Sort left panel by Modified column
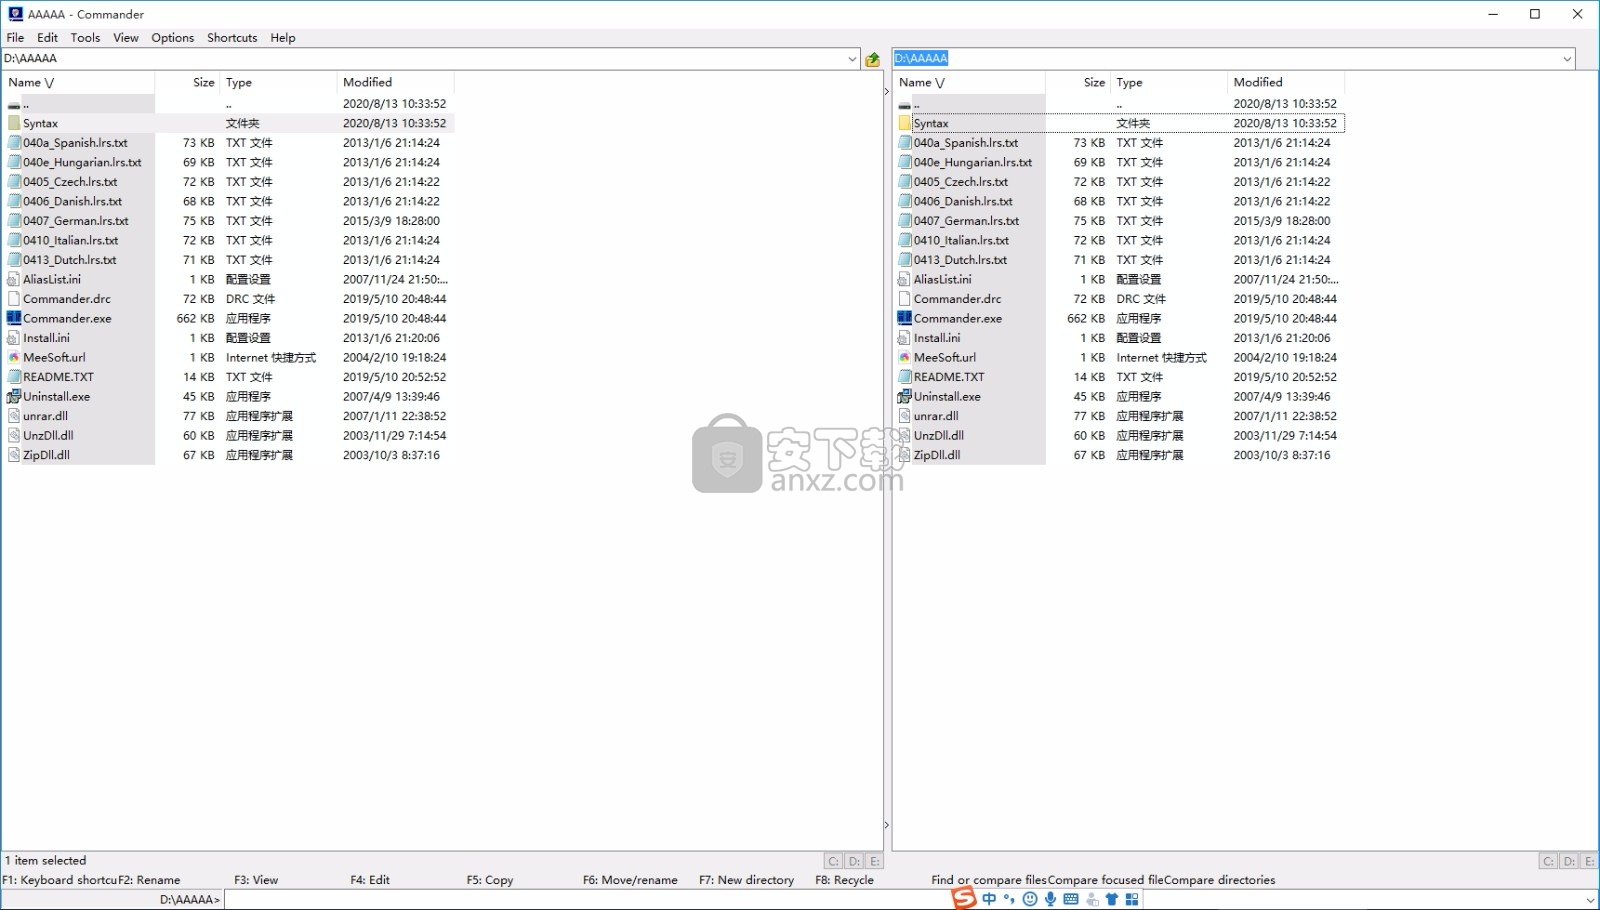 click(x=395, y=82)
